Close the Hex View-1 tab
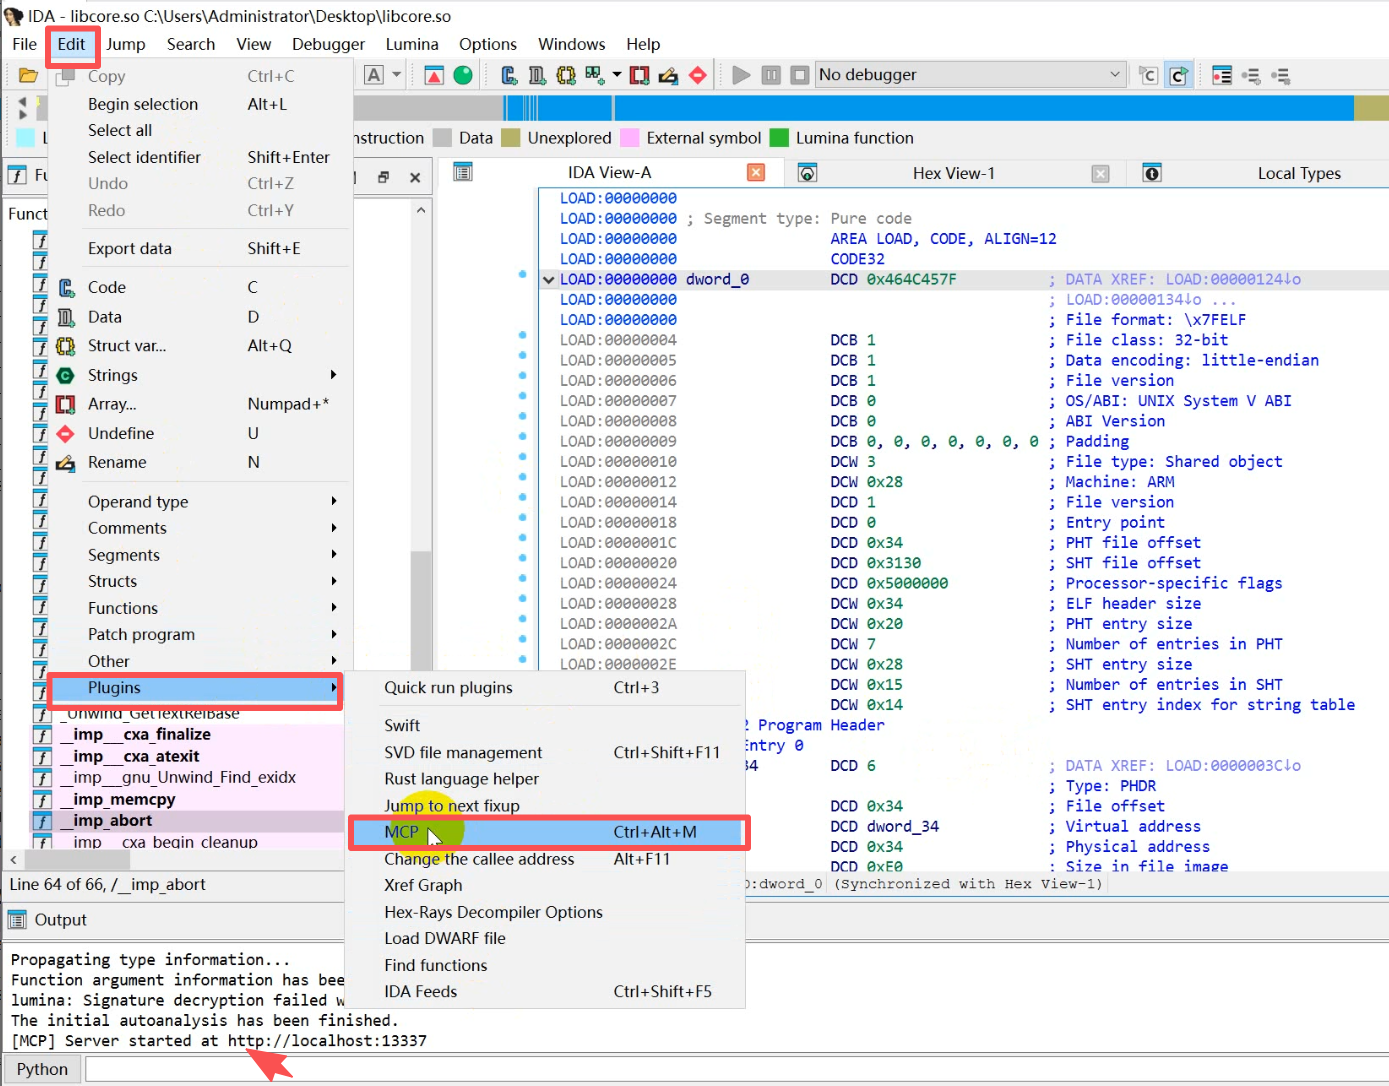 1101,173
